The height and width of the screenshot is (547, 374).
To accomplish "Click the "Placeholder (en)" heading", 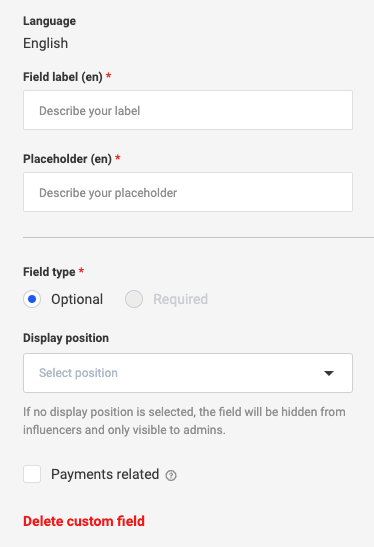I will 67,159.
